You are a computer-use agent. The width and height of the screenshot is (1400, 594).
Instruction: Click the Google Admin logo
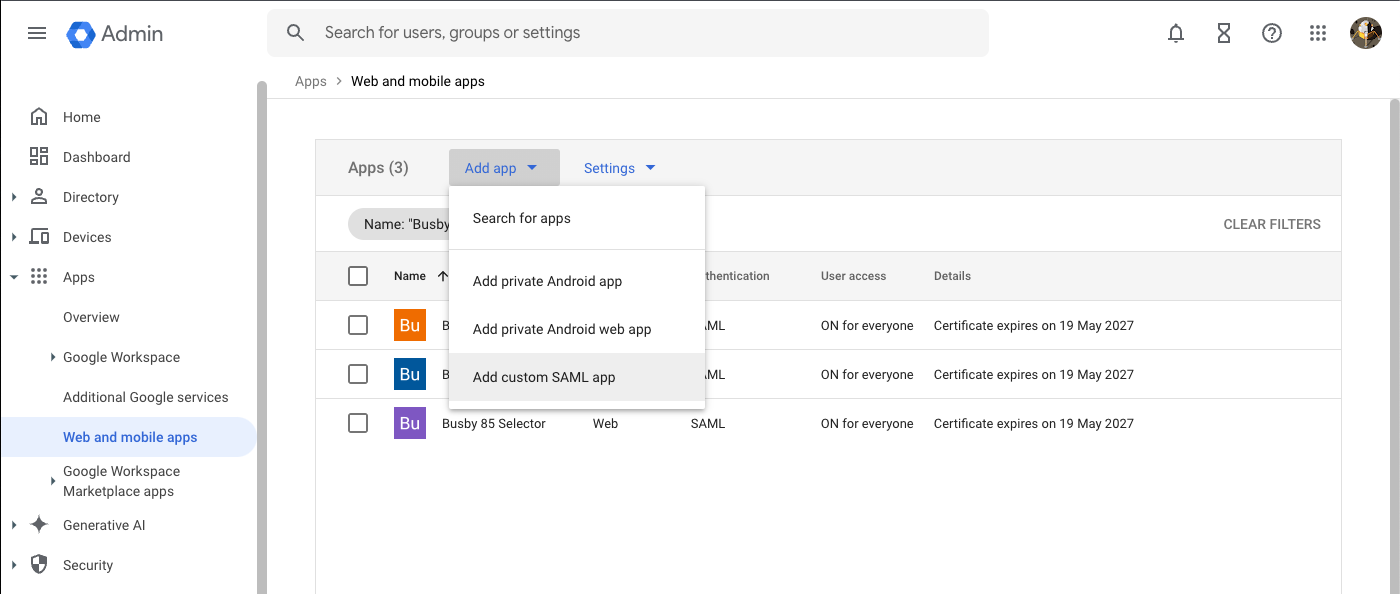[115, 33]
